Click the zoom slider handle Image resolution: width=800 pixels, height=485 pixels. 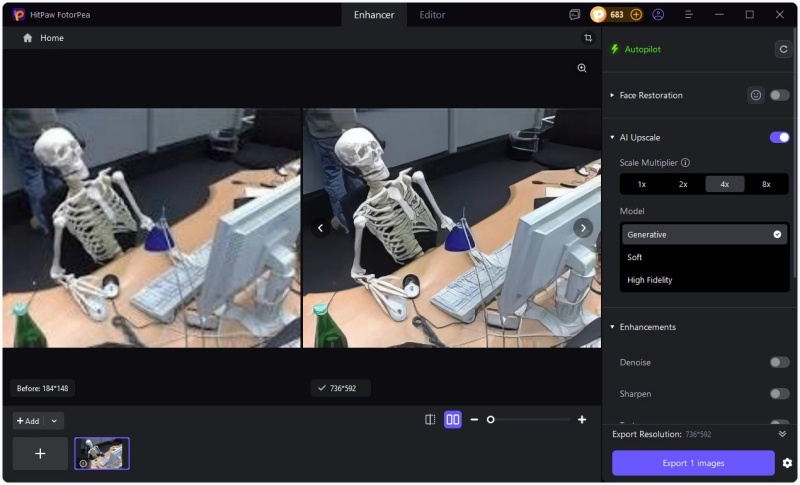pos(490,420)
